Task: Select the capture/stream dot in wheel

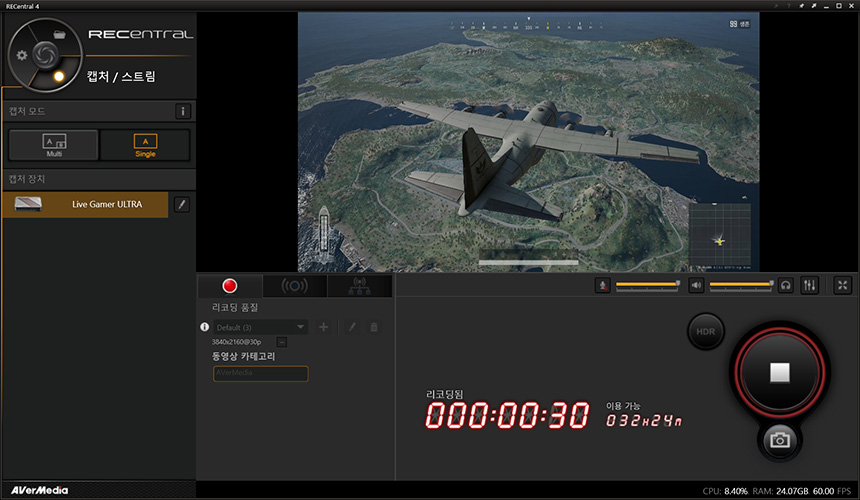Action: pyautogui.click(x=59, y=76)
